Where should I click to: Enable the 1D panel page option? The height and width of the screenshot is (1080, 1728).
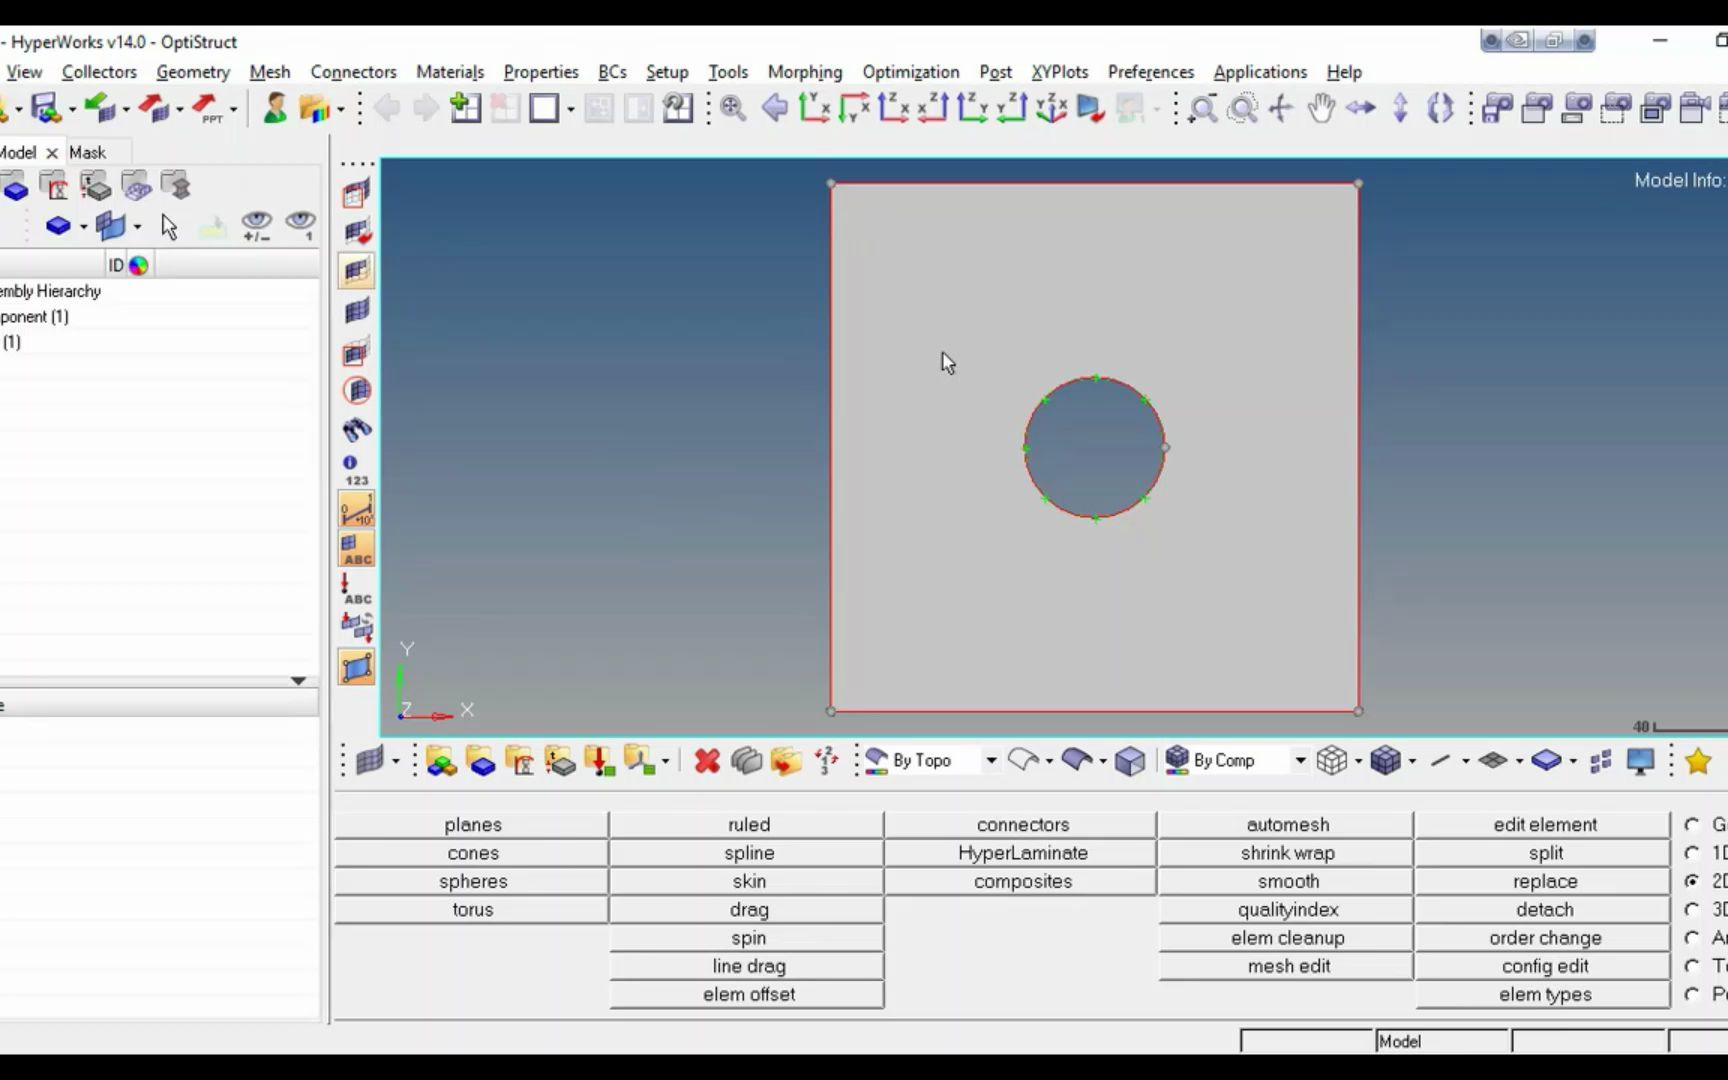pyautogui.click(x=1692, y=853)
